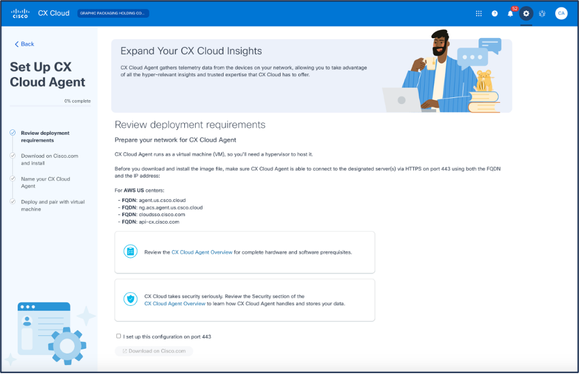Click the Cisco logo
The height and width of the screenshot is (374, 579).
click(20, 13)
